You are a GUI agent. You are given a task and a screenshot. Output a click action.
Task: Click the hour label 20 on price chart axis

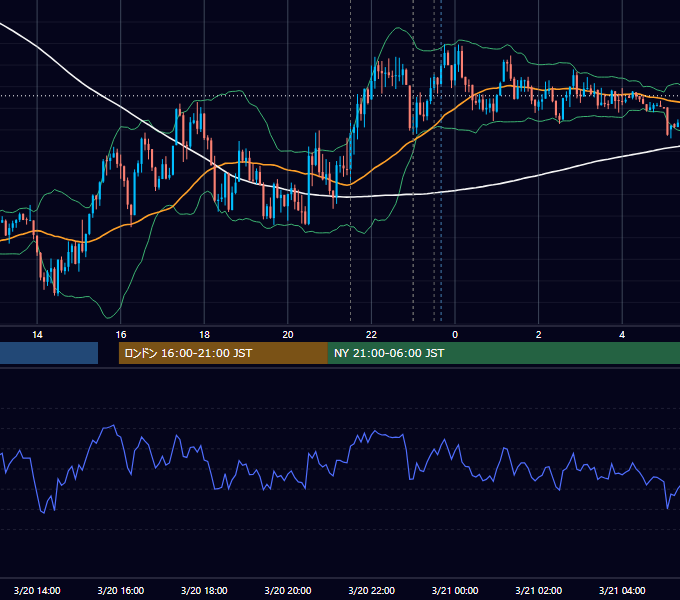point(288,335)
